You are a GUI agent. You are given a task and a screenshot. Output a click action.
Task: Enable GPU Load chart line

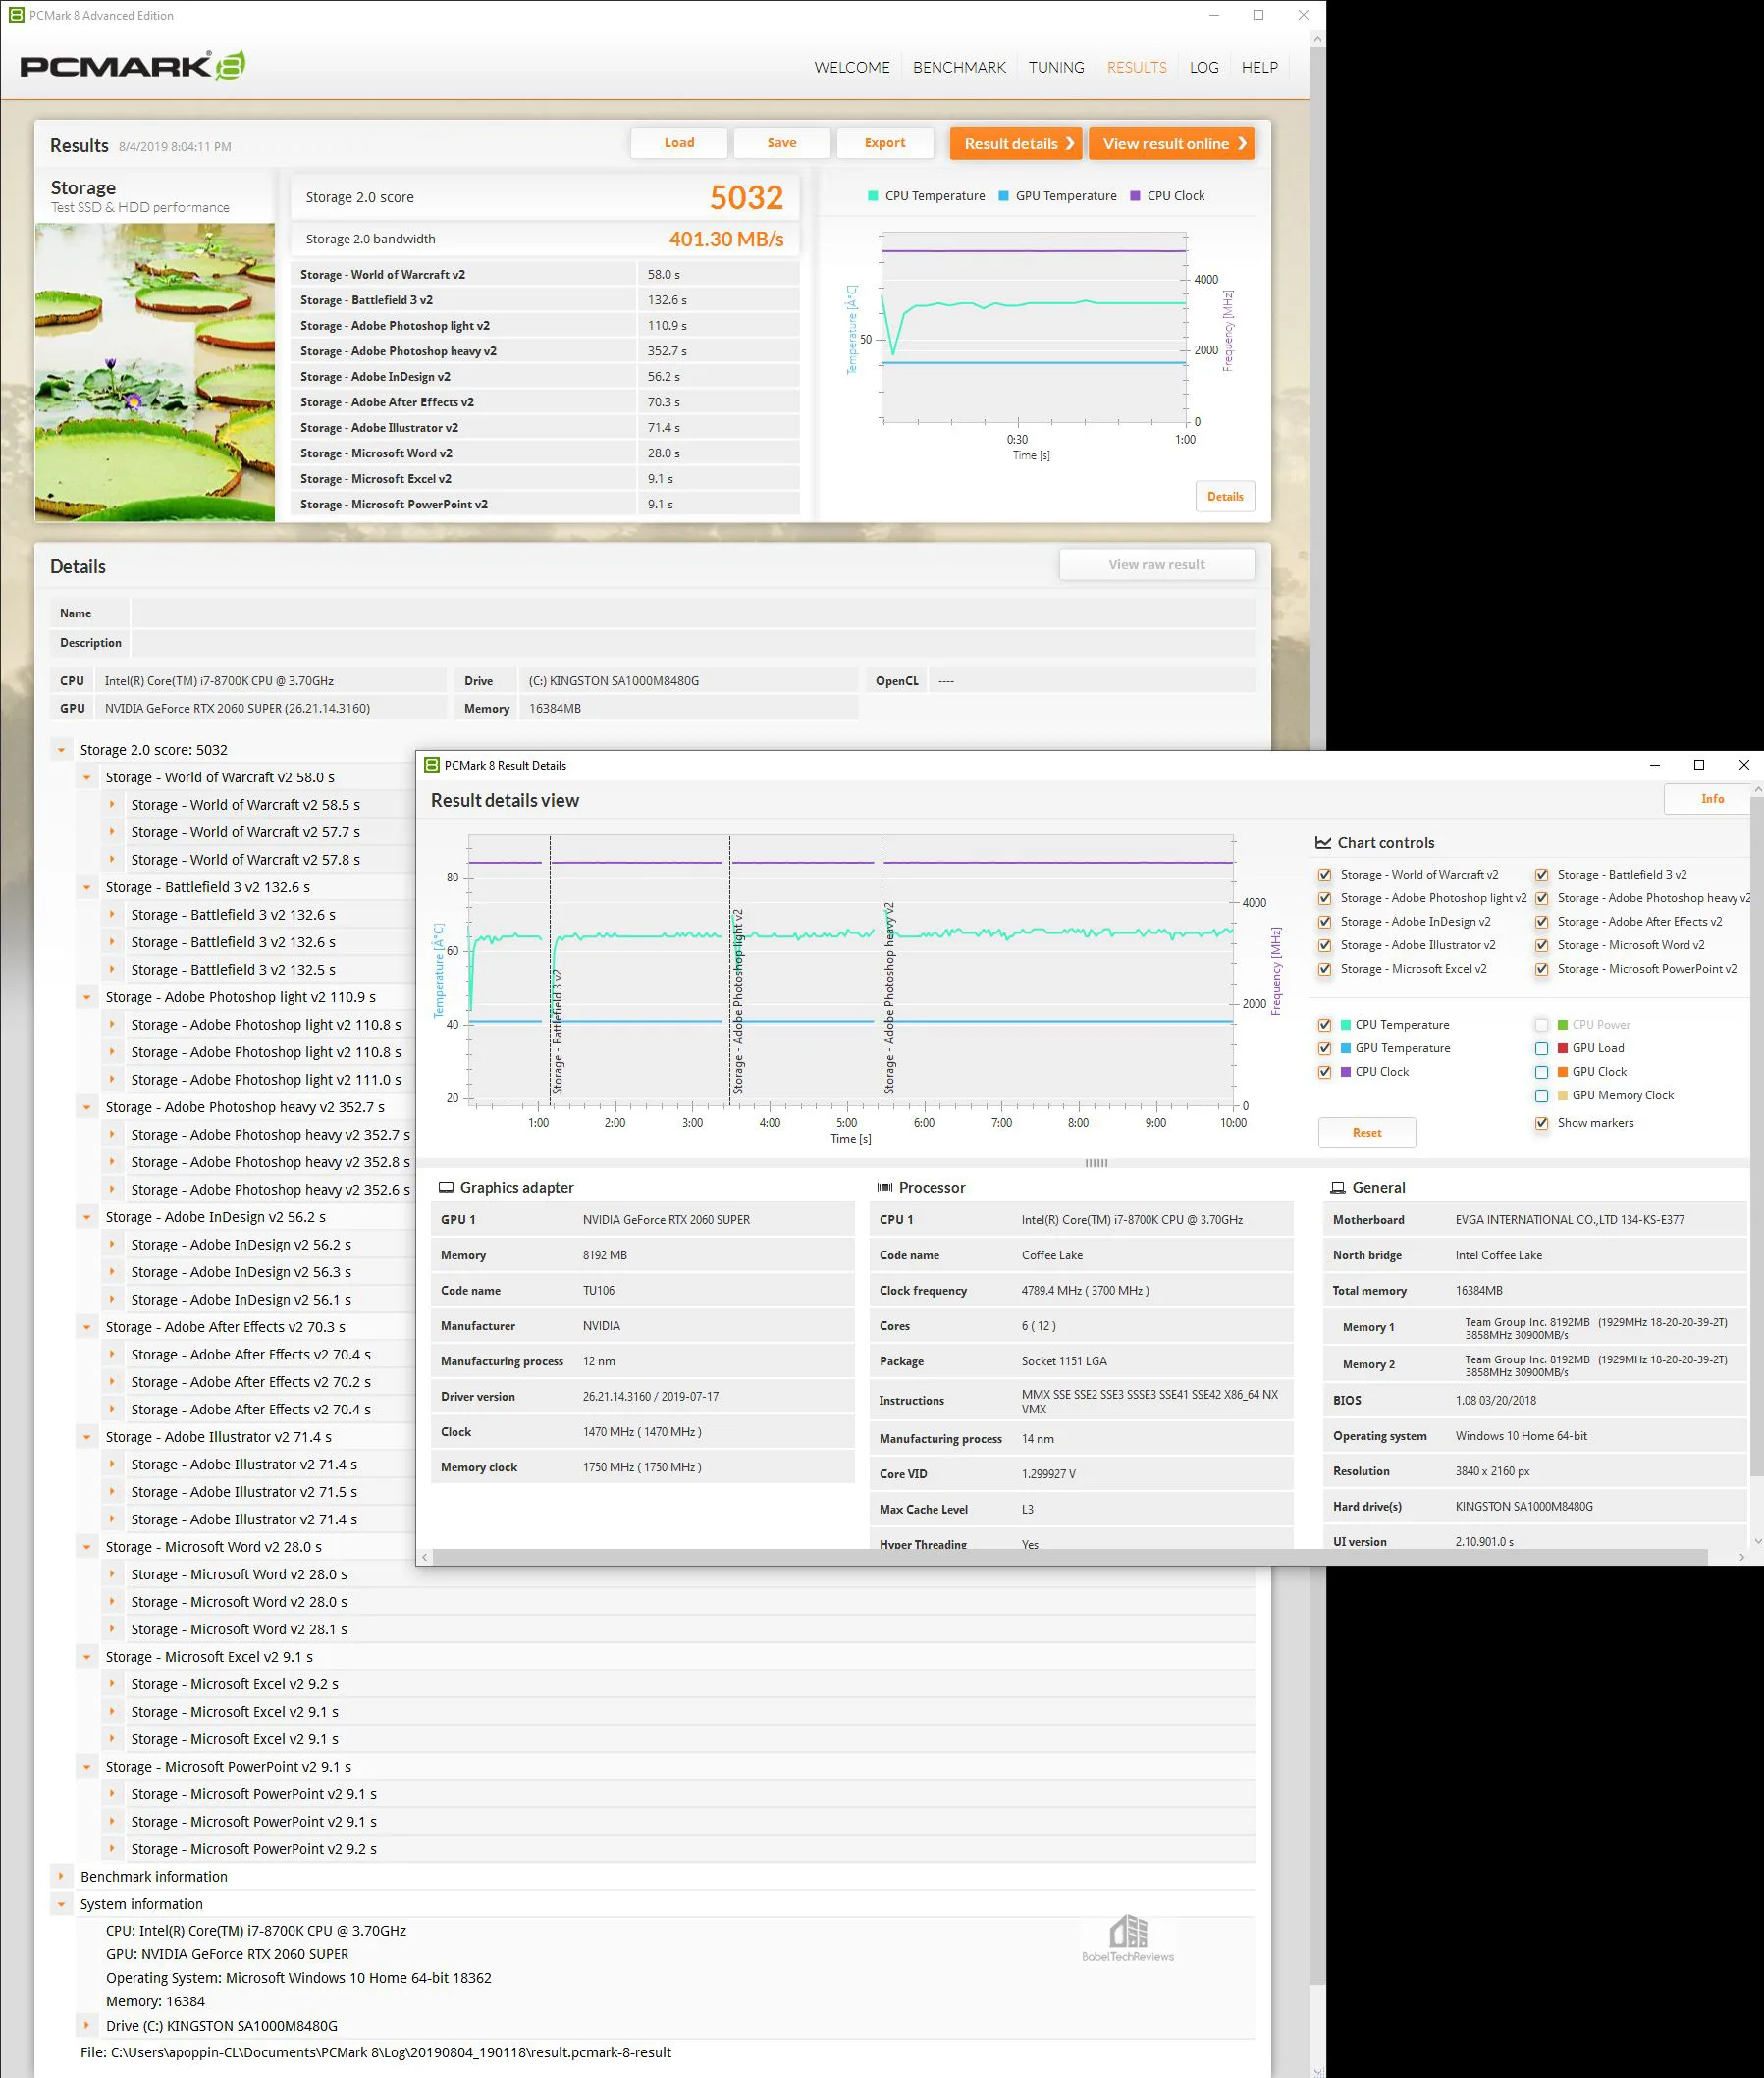(1542, 1049)
